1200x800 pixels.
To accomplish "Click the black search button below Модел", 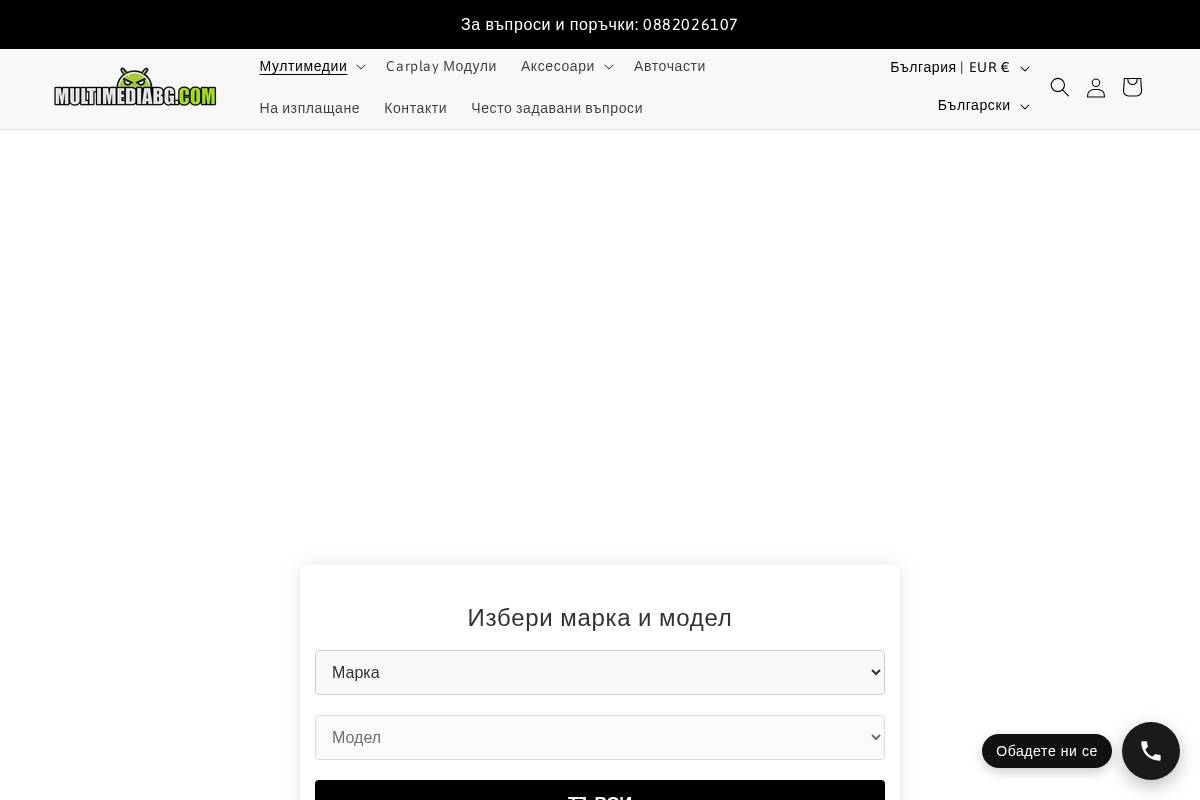I will coord(600,790).
